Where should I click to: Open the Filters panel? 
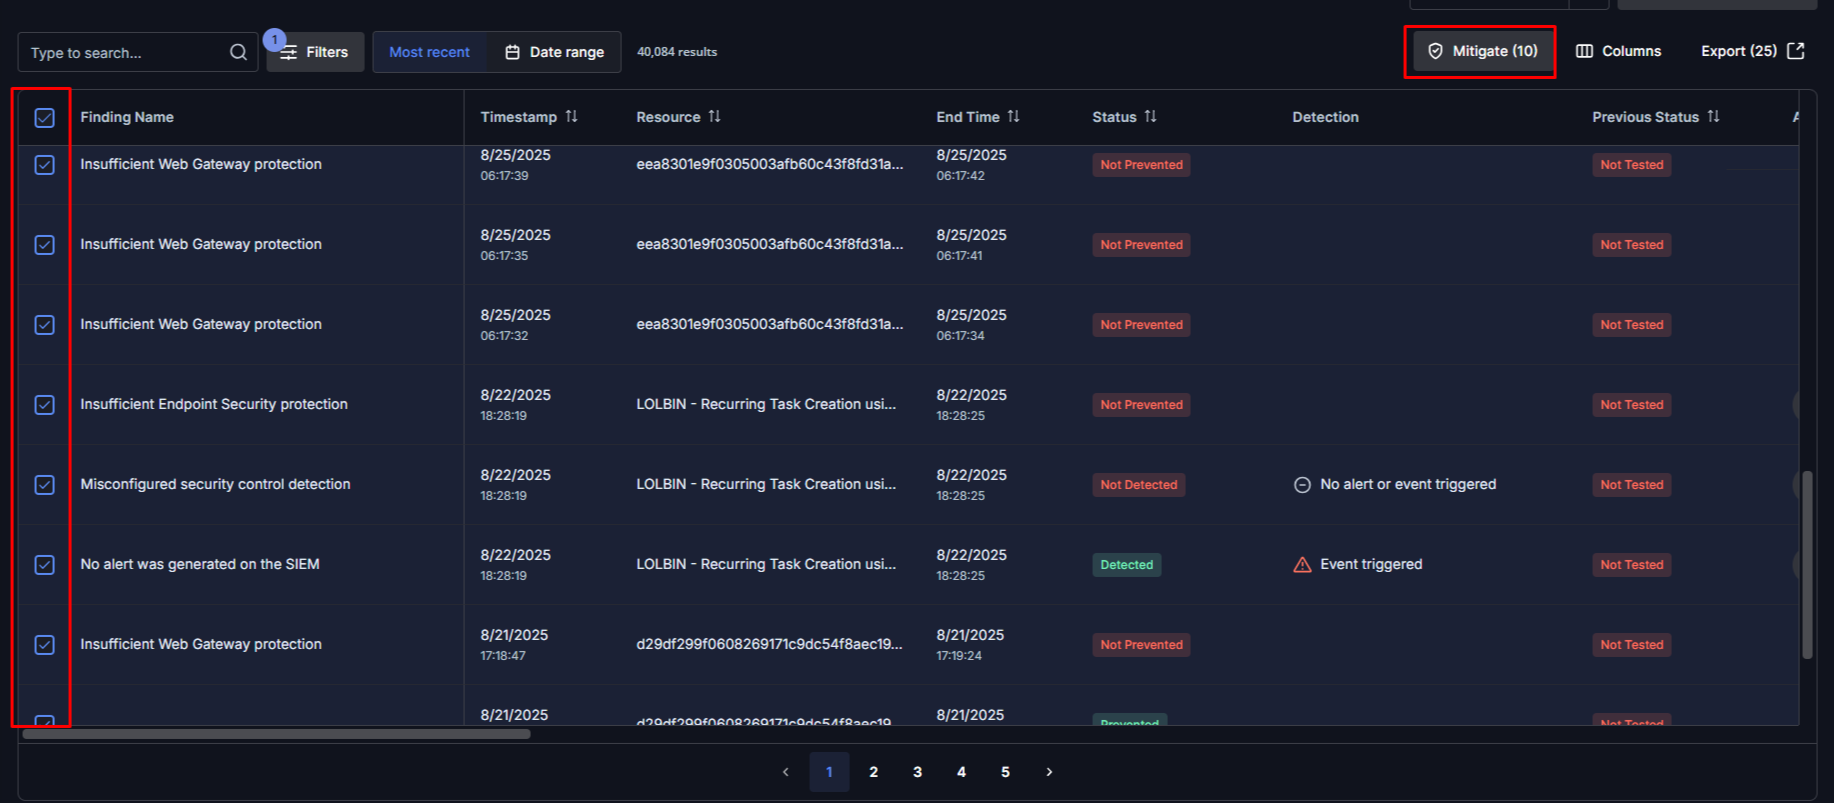tap(315, 52)
